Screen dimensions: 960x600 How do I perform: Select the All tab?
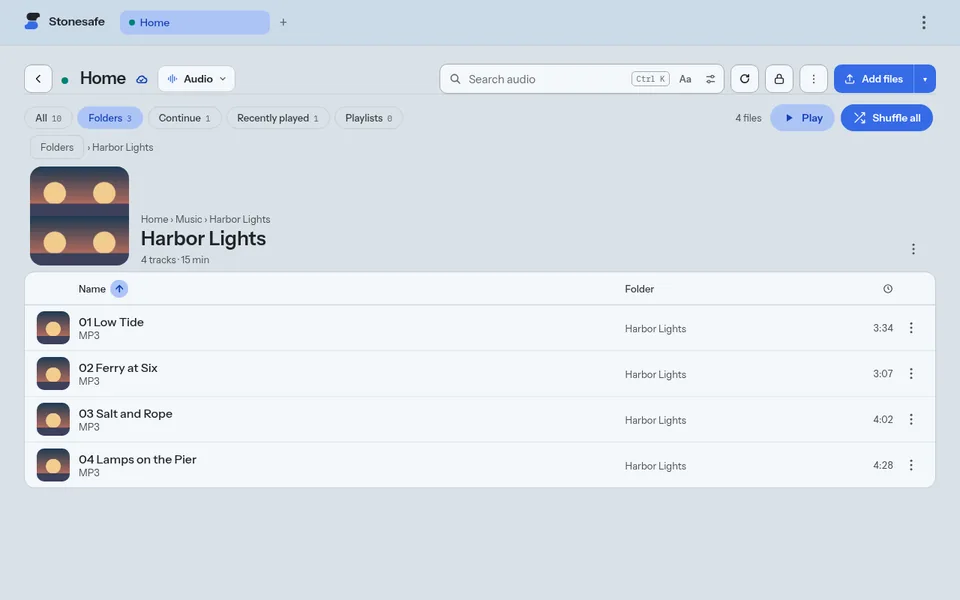click(48, 118)
